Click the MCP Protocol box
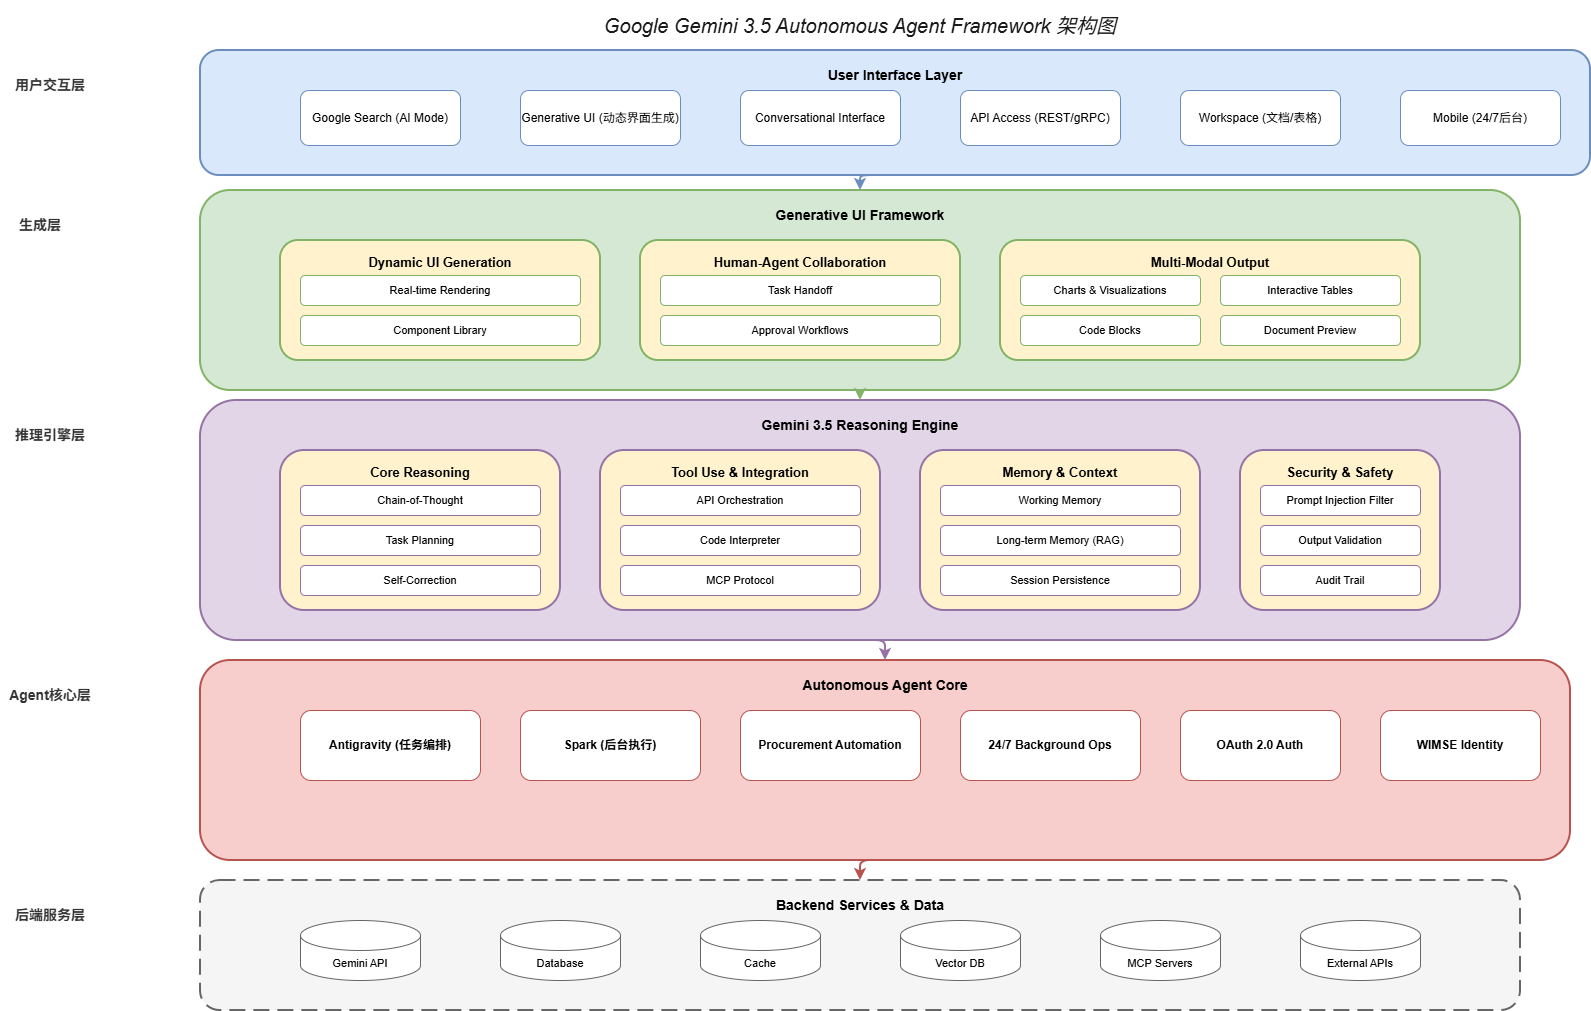This screenshot has width=1591, height=1011. (740, 580)
